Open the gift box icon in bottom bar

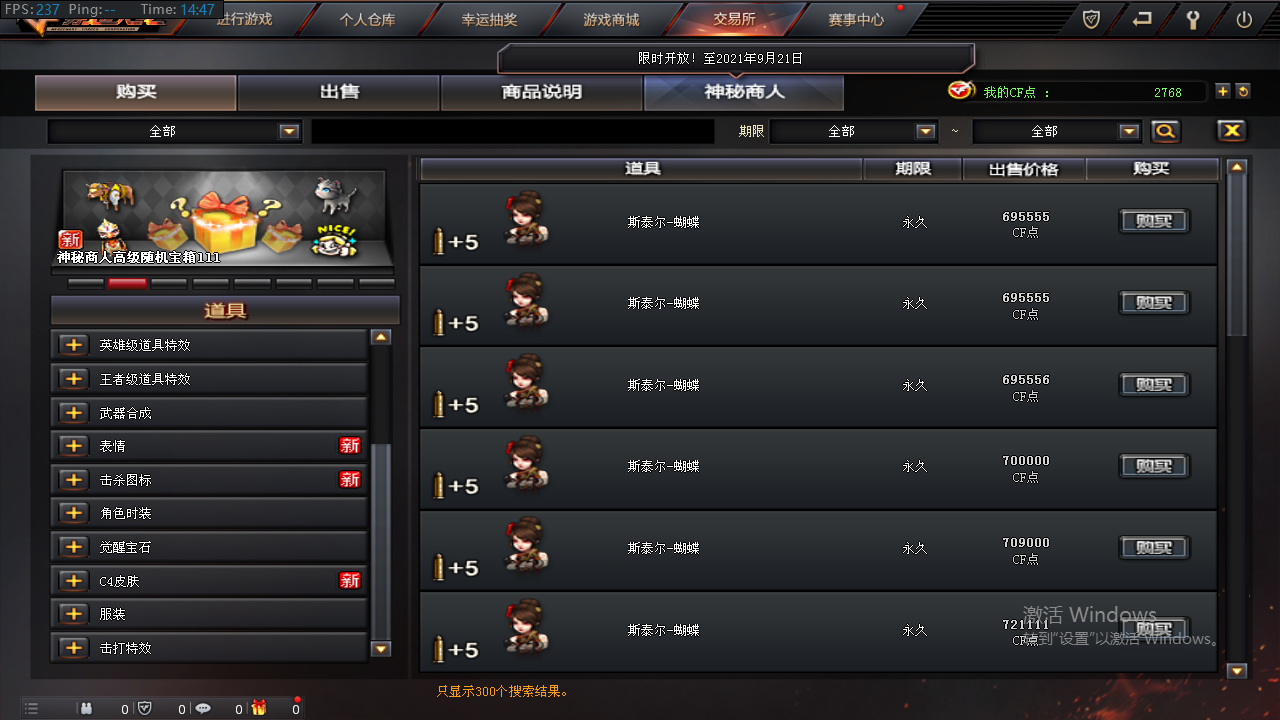[x=259, y=708]
